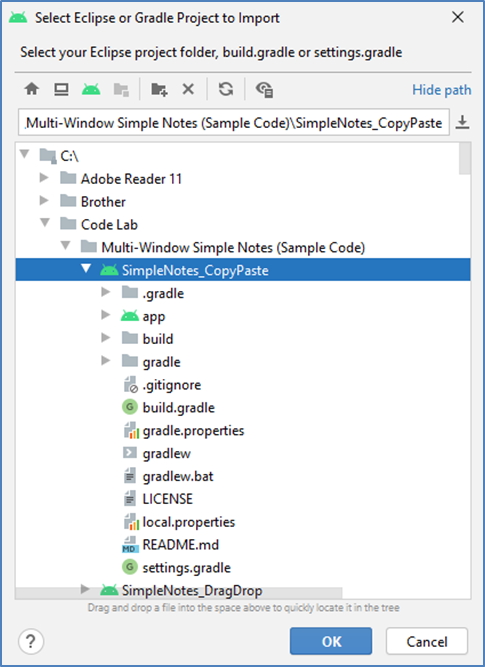Screen dimensions: 485x667
Task: Click the gradlew.bat file icon
Action: click(x=129, y=476)
